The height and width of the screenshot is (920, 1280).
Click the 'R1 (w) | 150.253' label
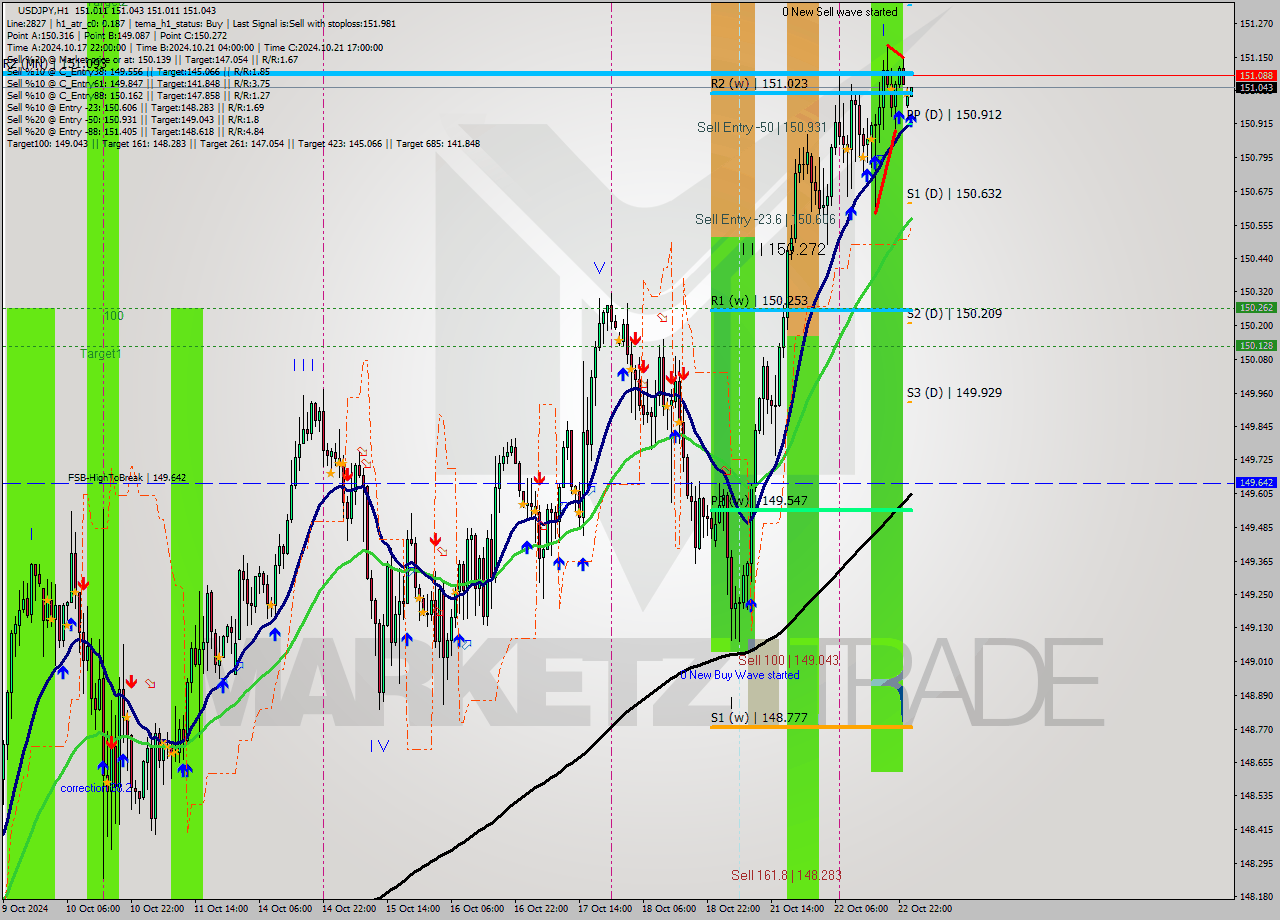[x=759, y=300]
